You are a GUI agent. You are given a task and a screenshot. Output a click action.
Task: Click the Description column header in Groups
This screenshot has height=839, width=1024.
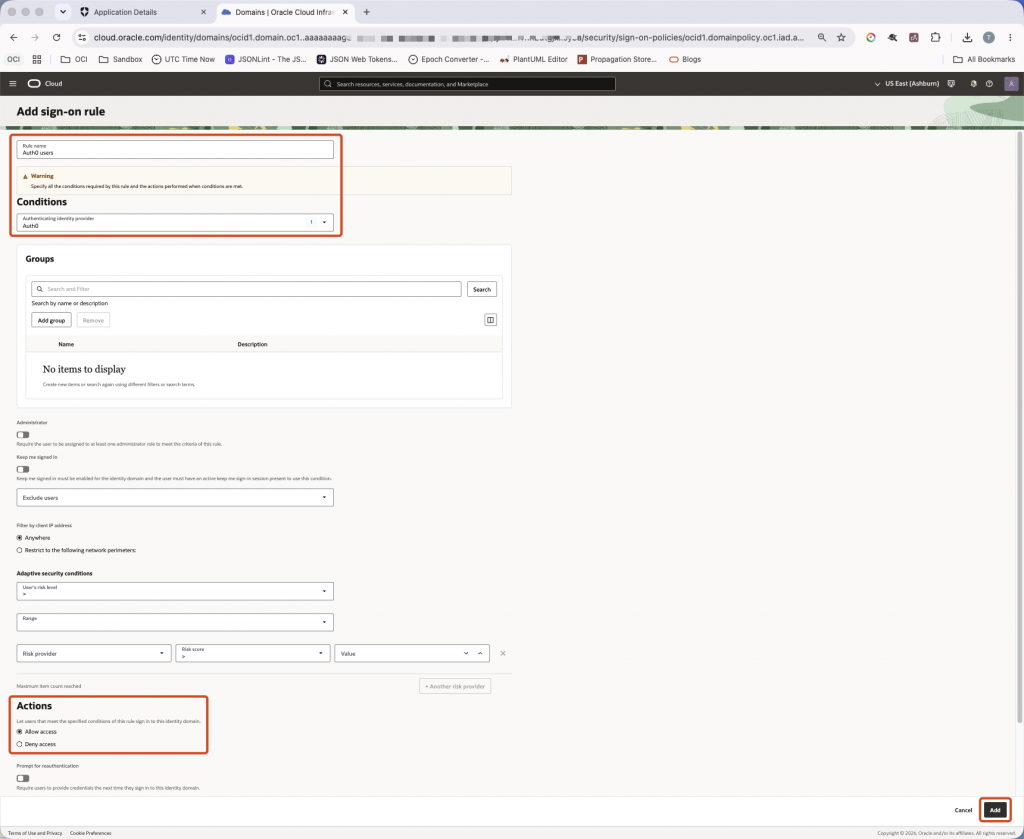click(x=252, y=344)
